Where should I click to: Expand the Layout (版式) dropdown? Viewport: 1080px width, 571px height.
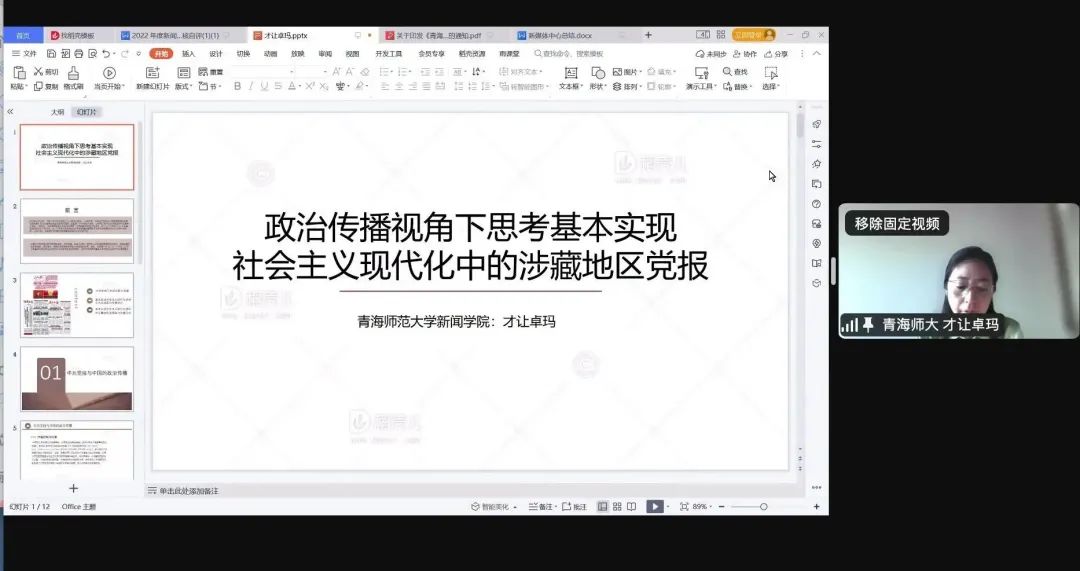(x=184, y=87)
